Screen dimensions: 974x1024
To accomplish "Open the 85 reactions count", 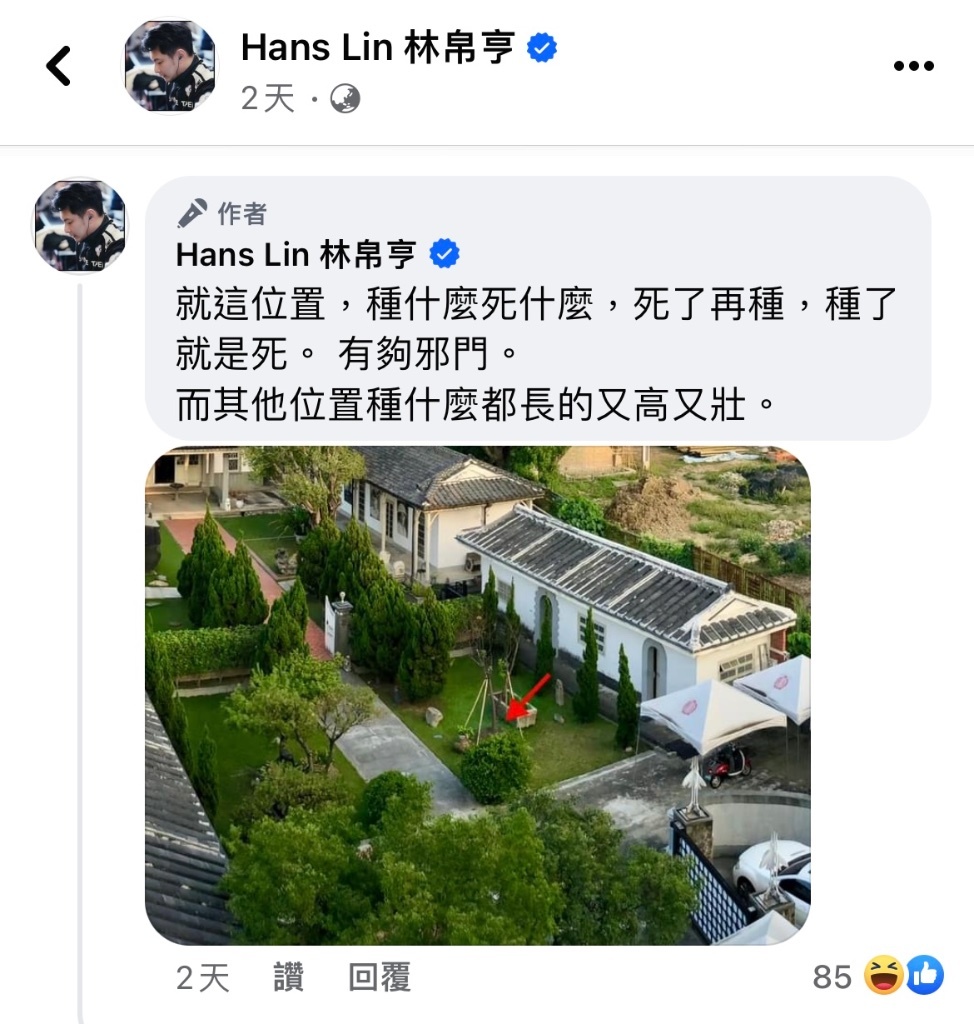I will [832, 977].
